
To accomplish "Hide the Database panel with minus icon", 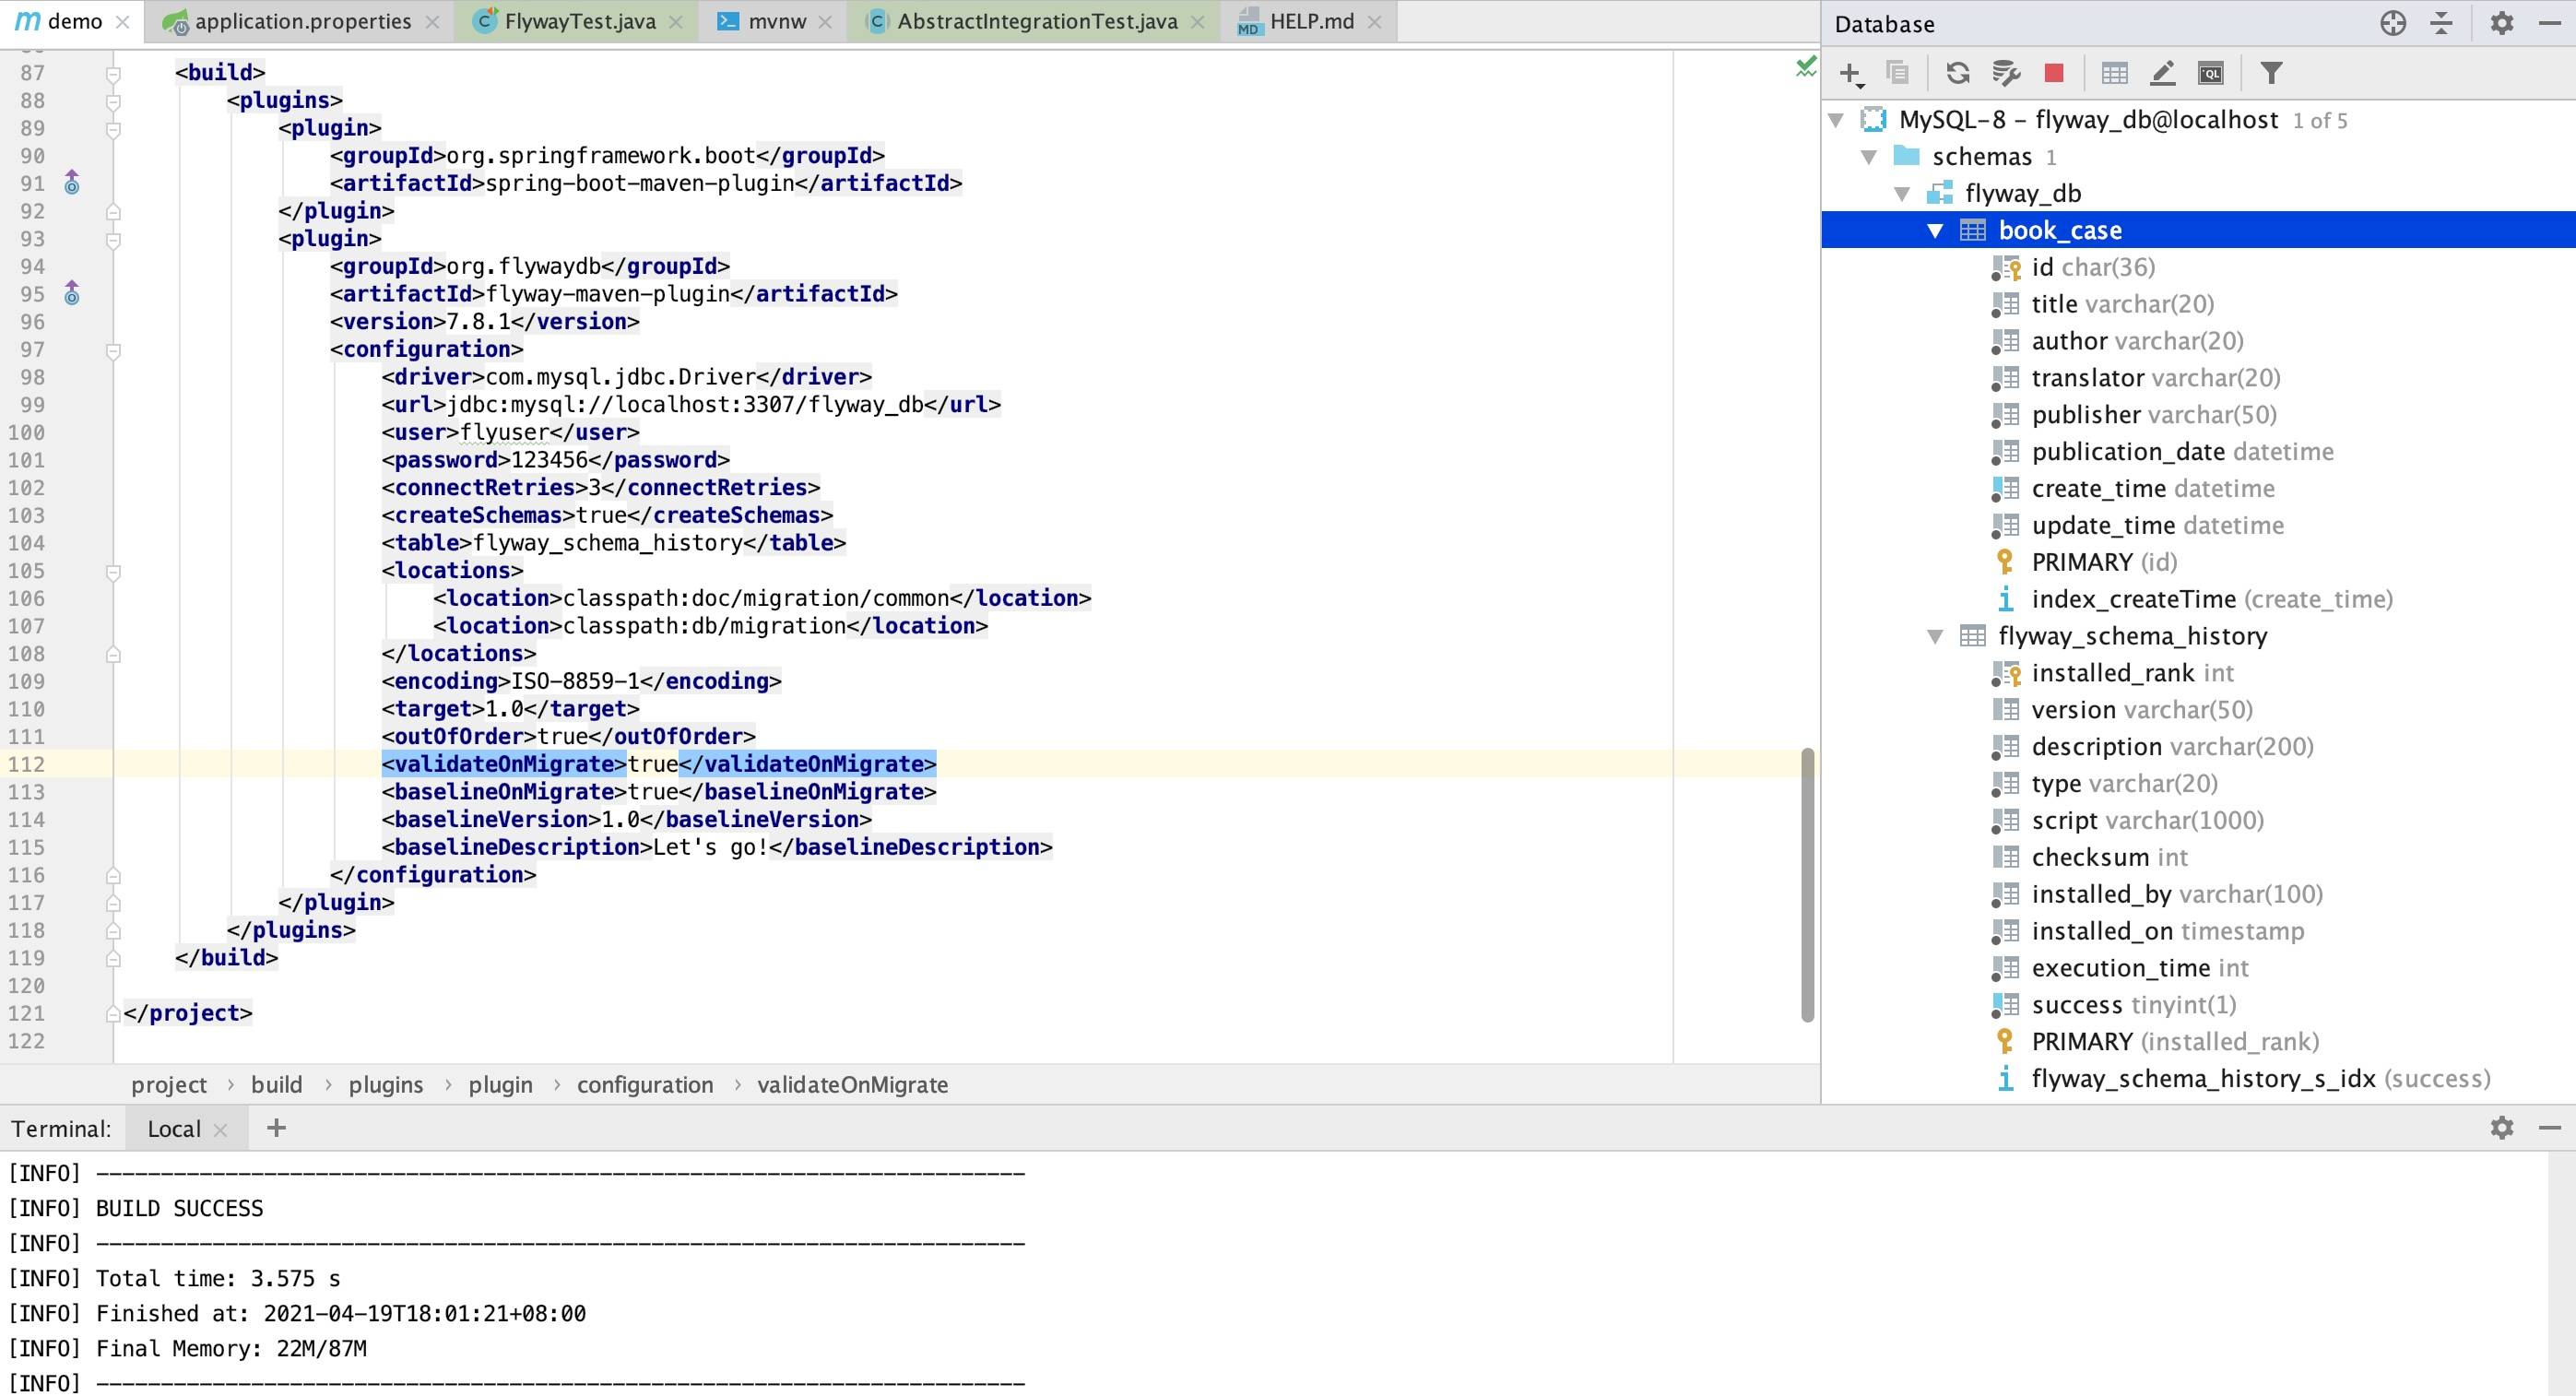I will pyautogui.click(x=2550, y=23).
